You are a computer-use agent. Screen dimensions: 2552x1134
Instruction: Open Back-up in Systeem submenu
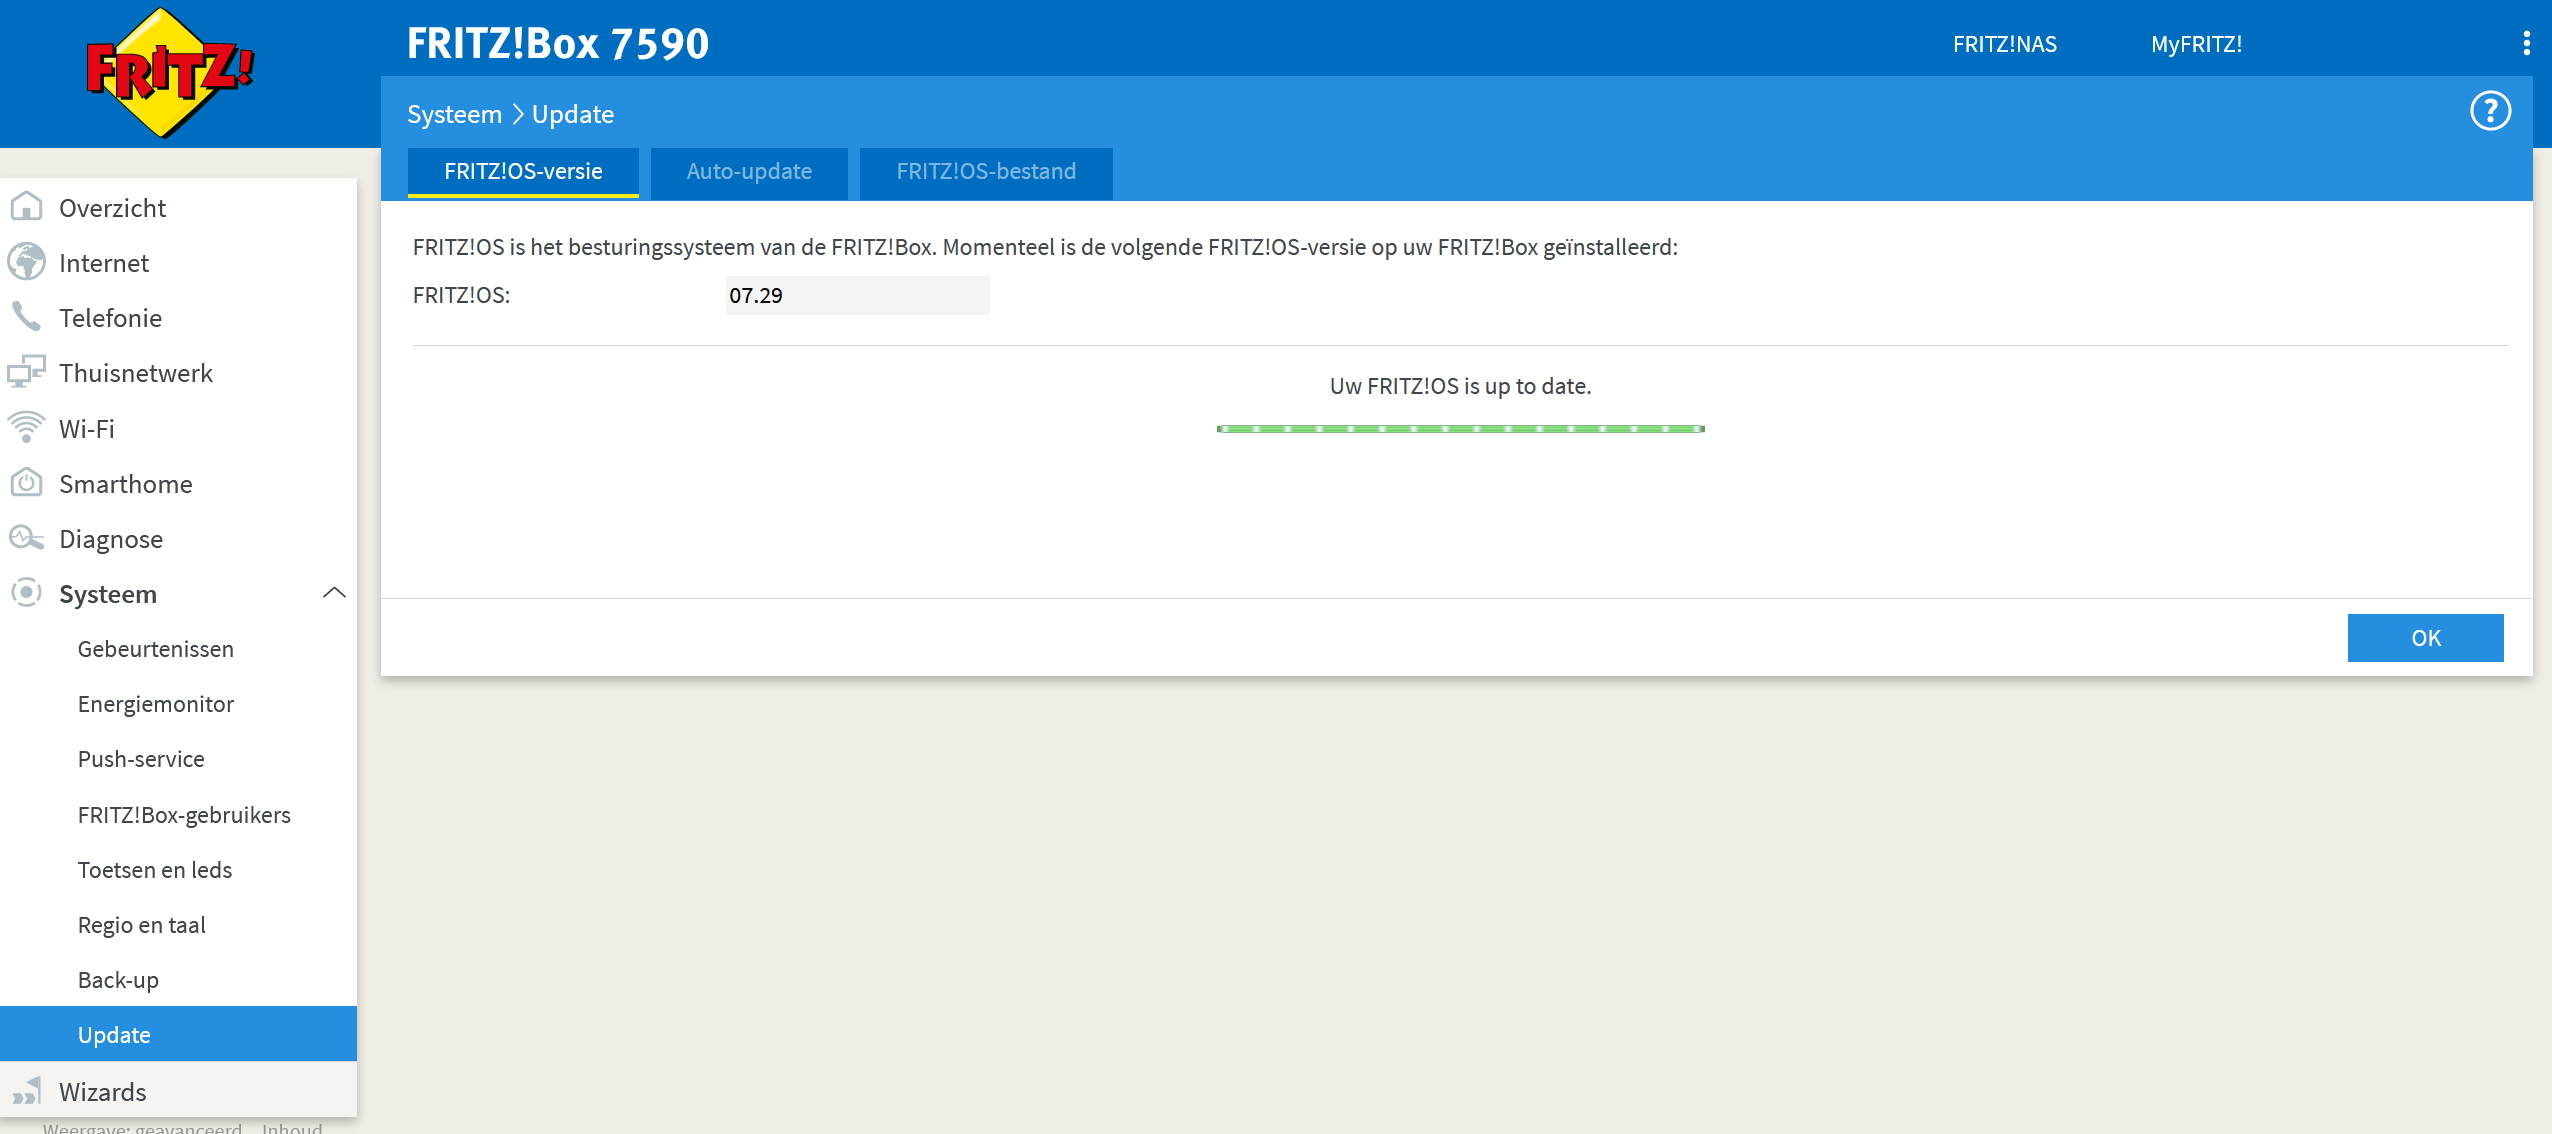[118, 980]
